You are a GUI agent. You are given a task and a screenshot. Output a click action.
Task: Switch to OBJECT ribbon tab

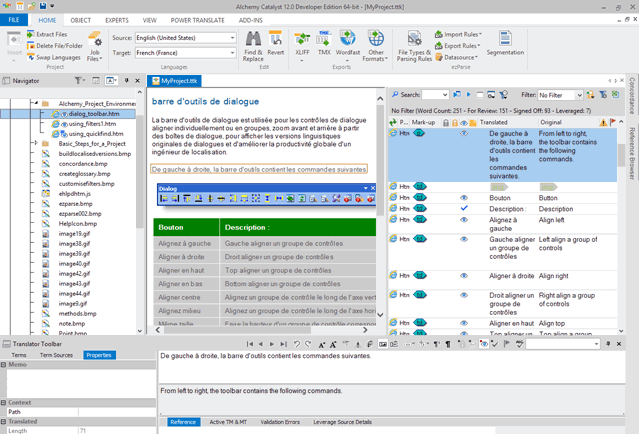click(81, 20)
